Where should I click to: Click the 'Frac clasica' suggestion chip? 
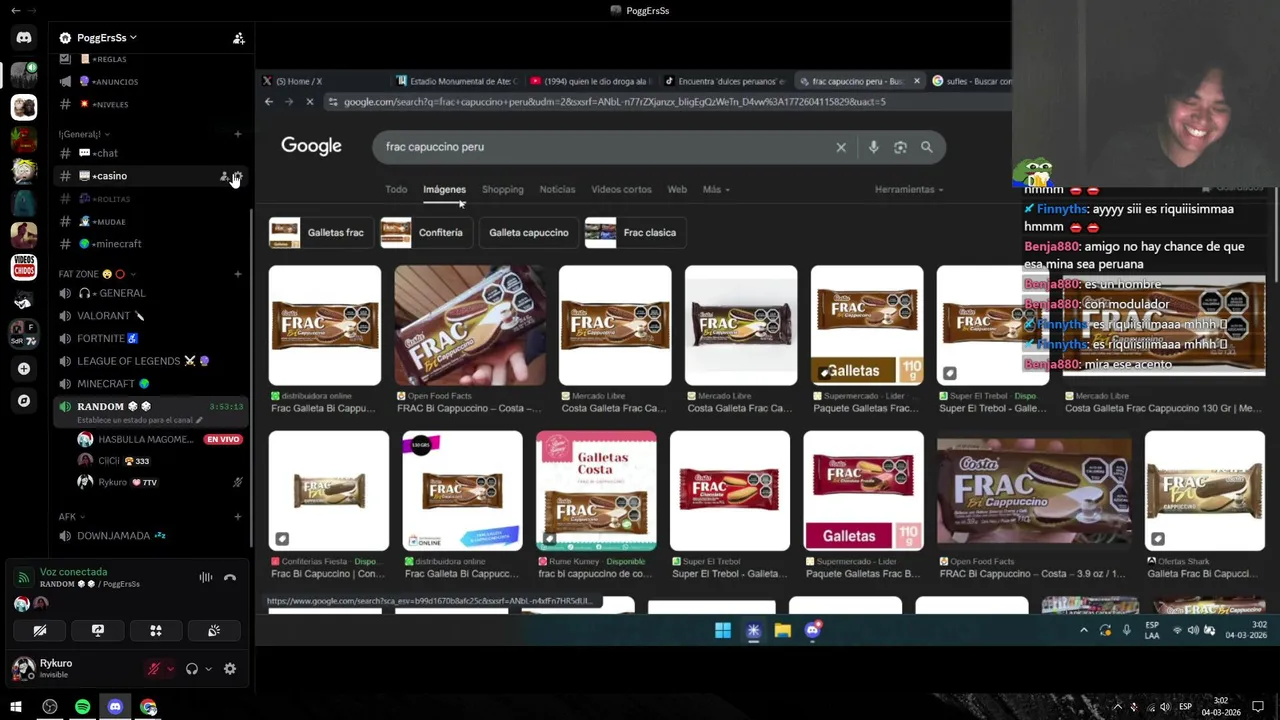[635, 233]
